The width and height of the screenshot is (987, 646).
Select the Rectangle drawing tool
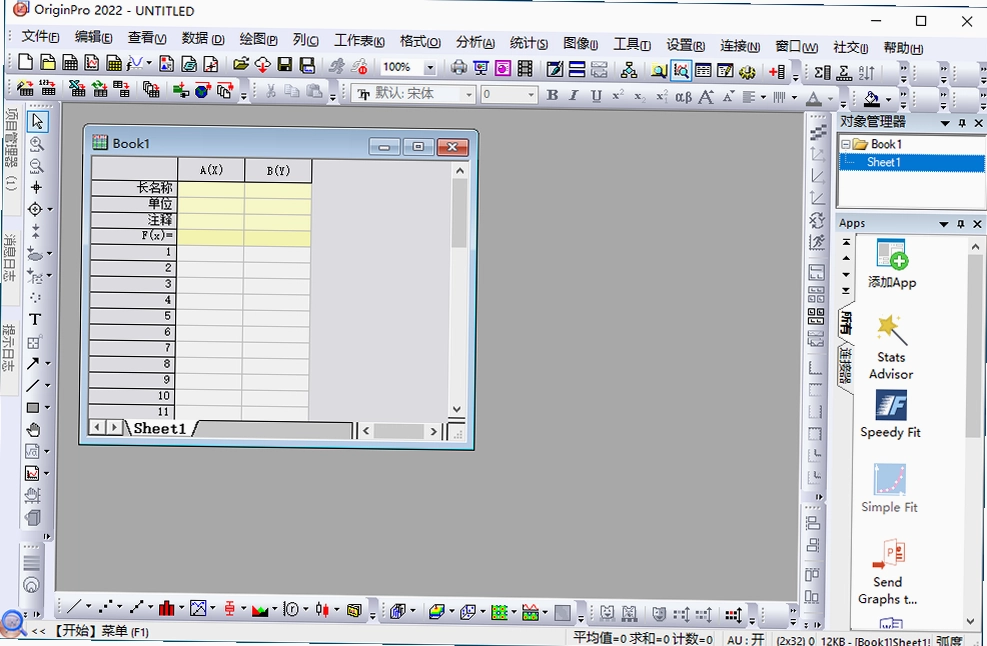click(33, 407)
